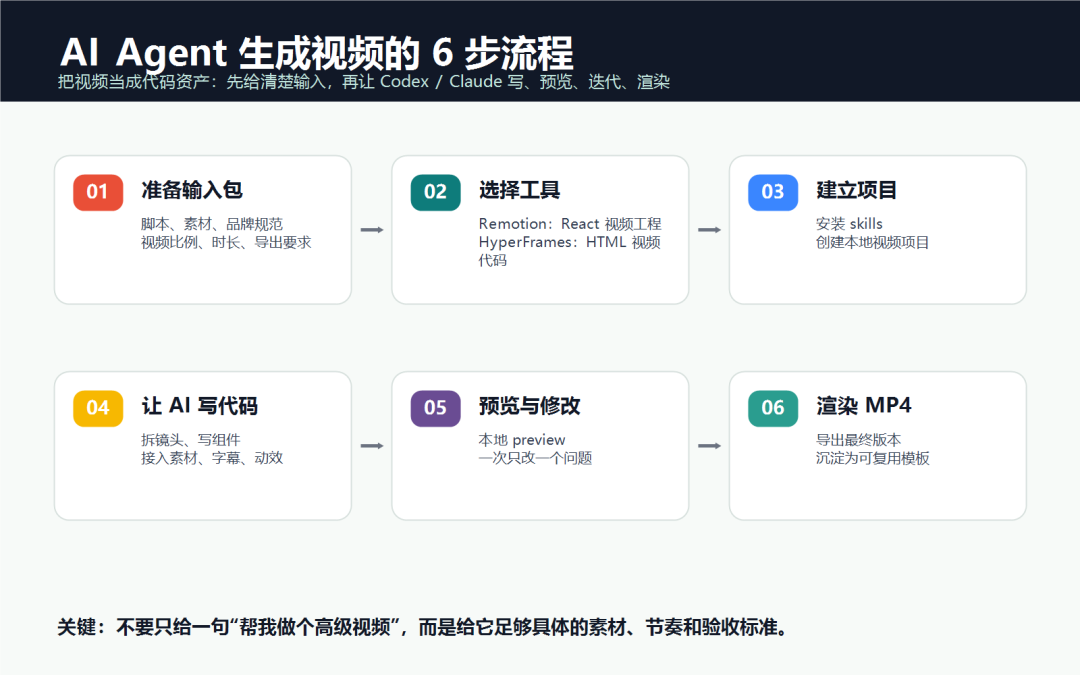Click the line '脚本、素材、品牌规范'

coord(212,224)
